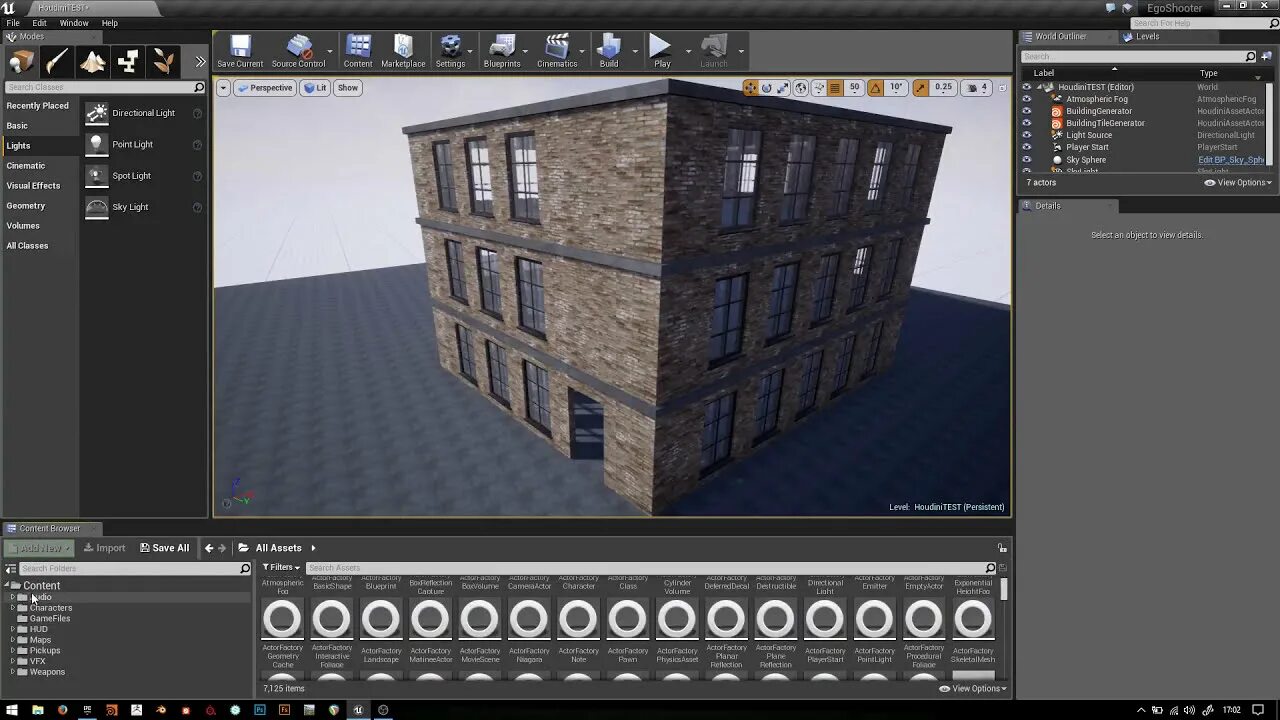This screenshot has width=1280, height=720.
Task: Select the Foliage mode icon
Action: coord(164,62)
